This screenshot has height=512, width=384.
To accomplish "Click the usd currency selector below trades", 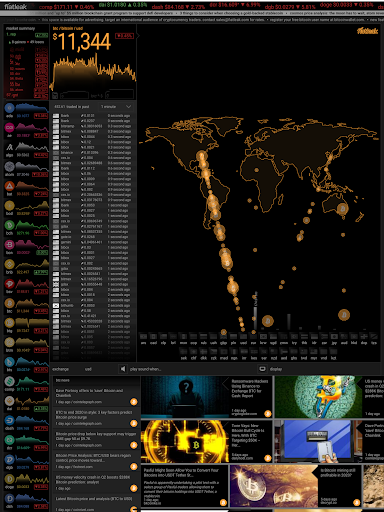I will point(88,369).
